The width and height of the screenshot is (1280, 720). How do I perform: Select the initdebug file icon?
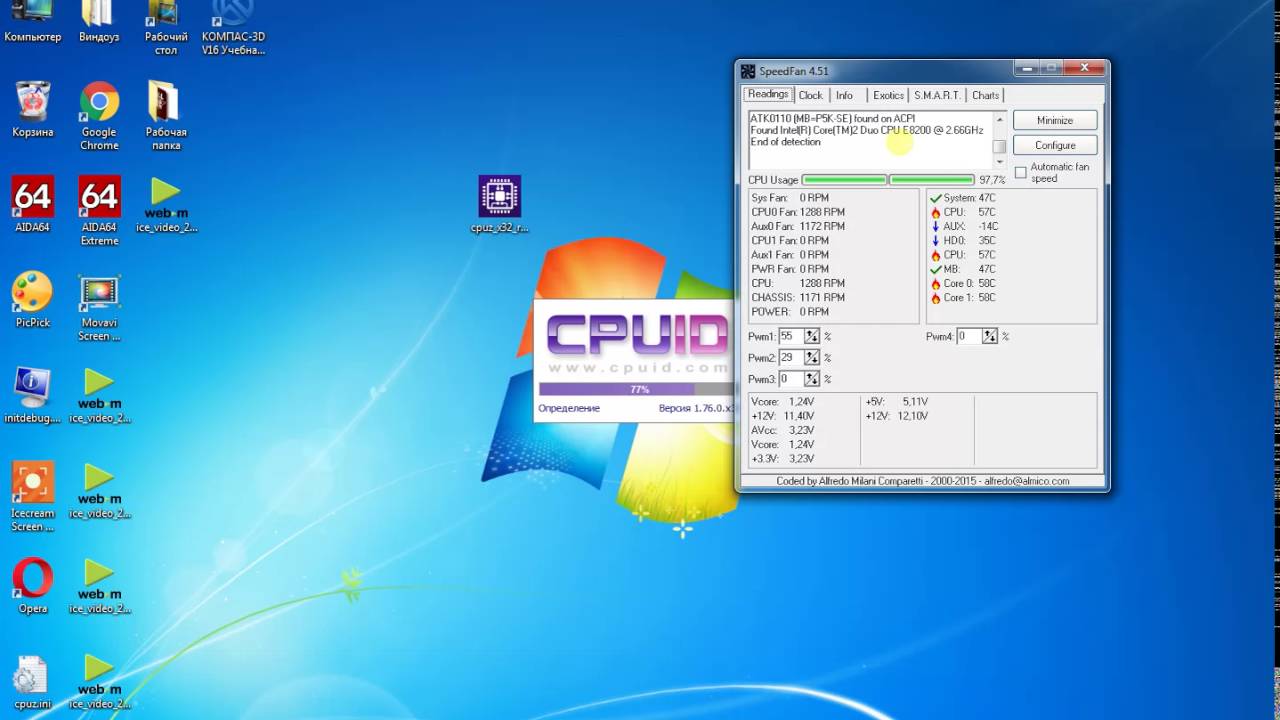[33, 396]
